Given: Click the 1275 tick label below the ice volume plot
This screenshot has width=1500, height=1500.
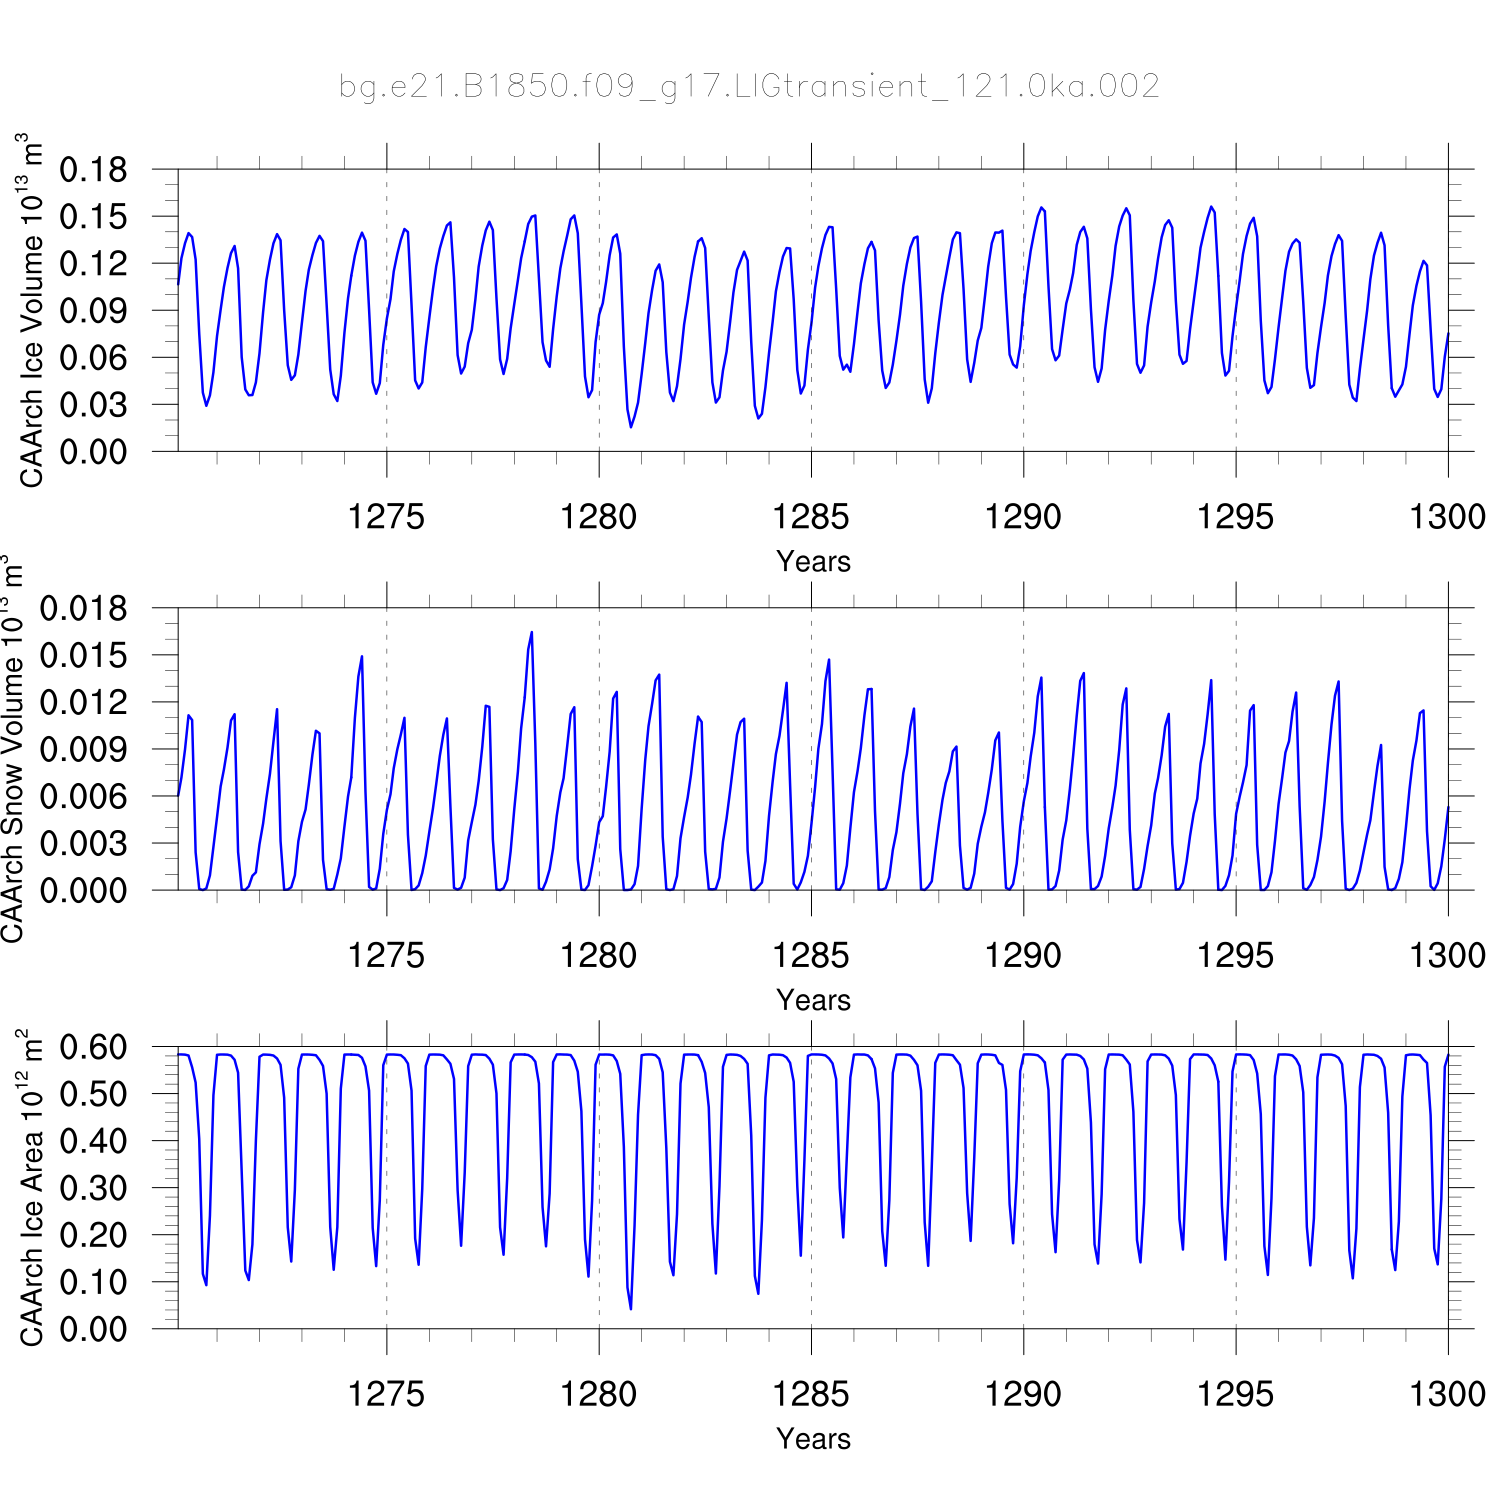Looking at the screenshot, I should point(386,517).
